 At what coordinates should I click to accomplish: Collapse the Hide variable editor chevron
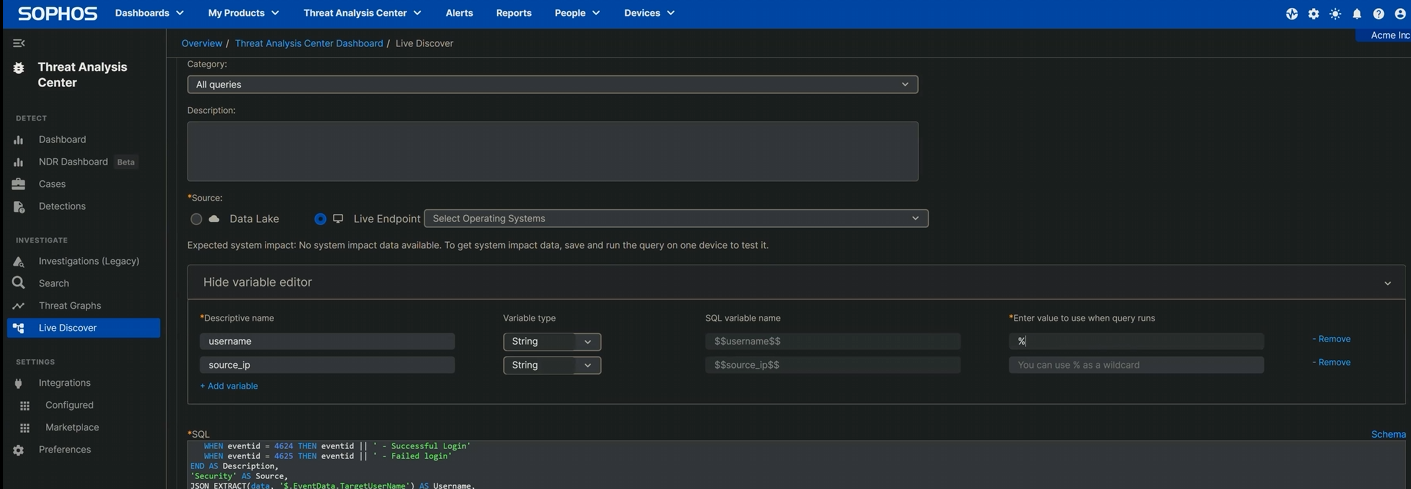pyautogui.click(x=1388, y=283)
